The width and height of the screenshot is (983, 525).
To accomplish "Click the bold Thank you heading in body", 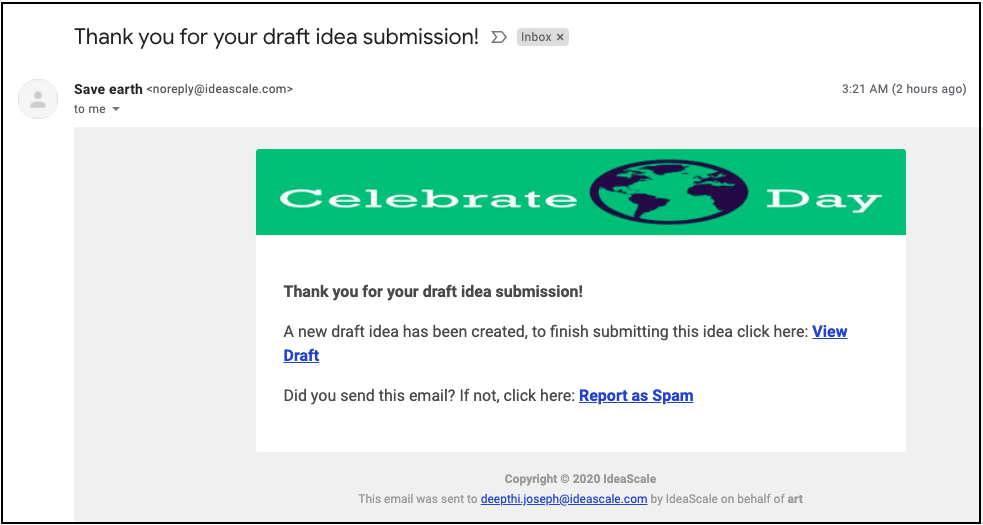I will (433, 292).
